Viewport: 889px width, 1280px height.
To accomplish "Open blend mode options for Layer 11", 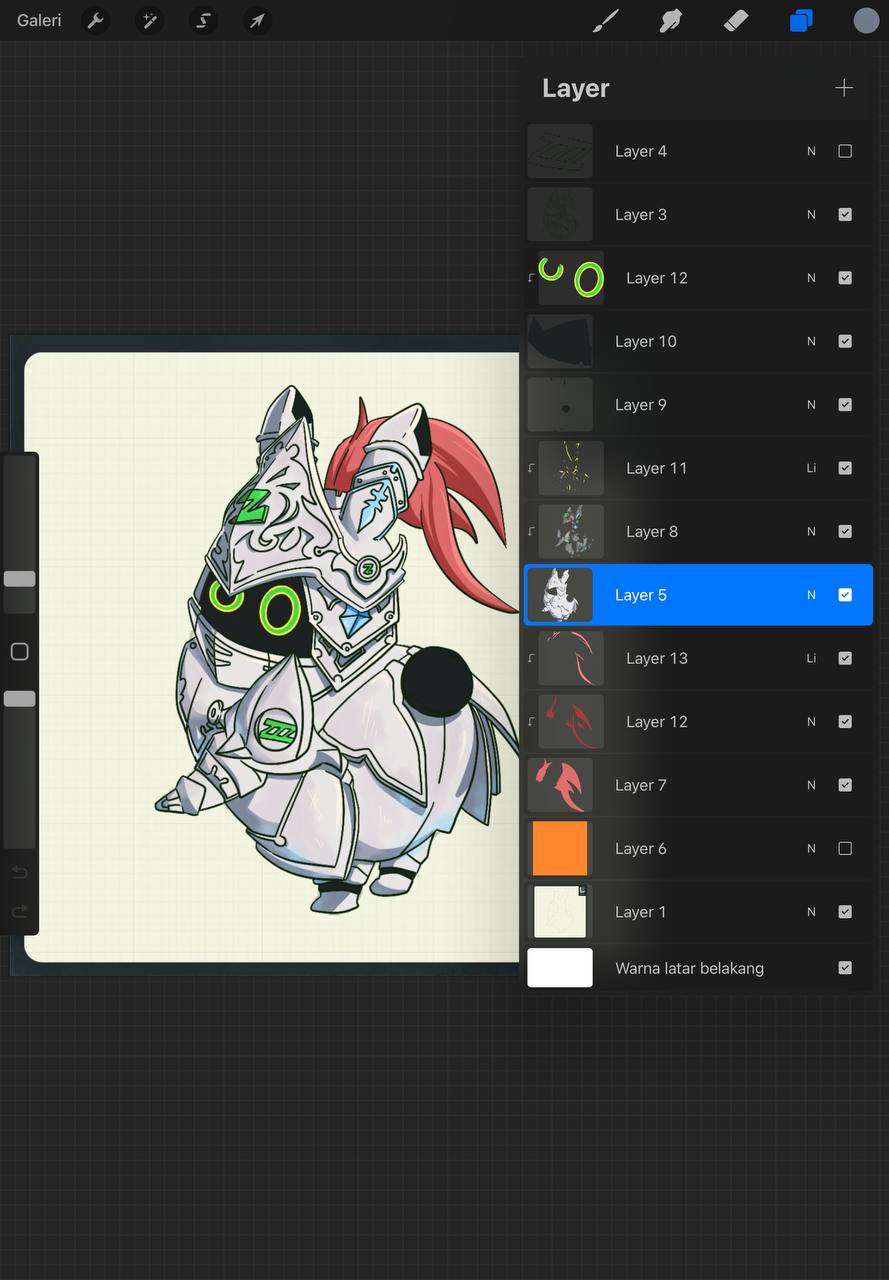I will point(811,468).
